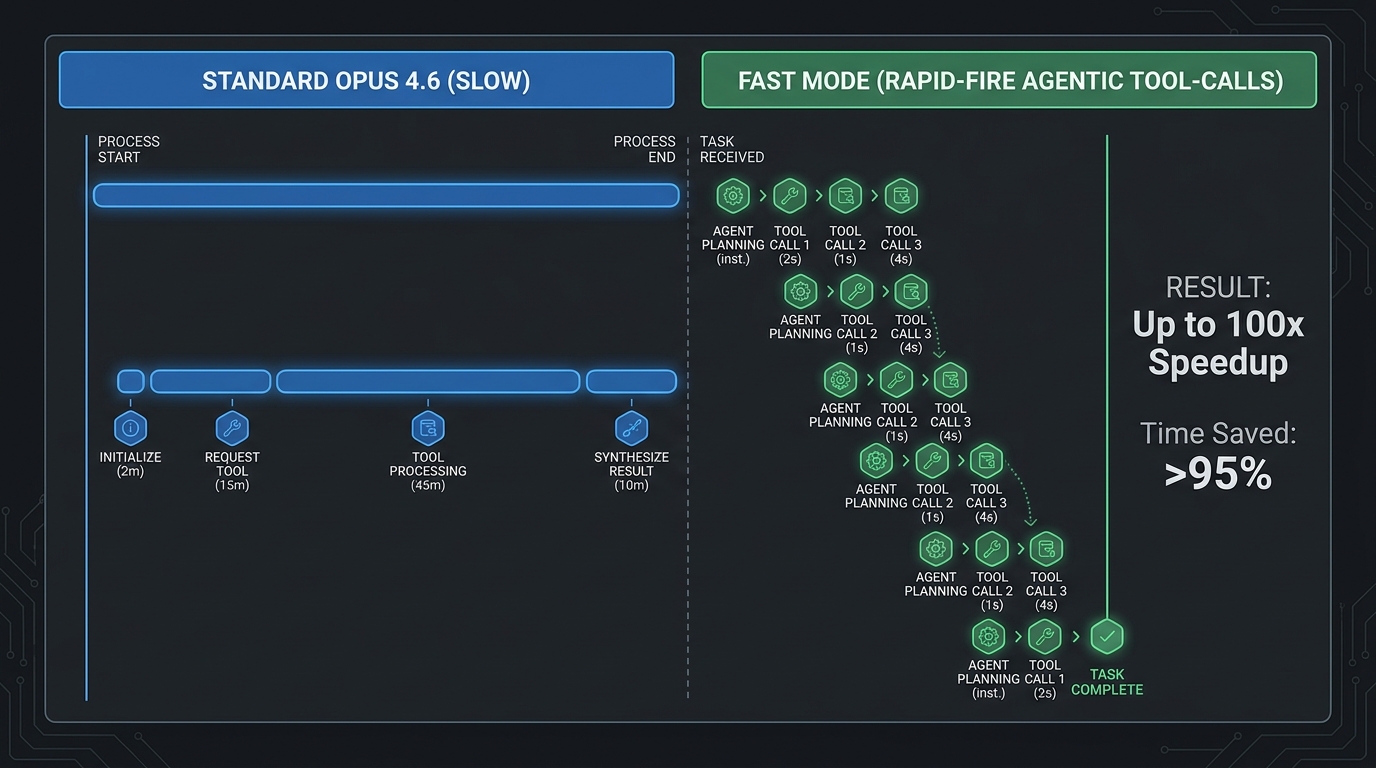Screen dimensions: 1376x768
Task: Click the first Agent Planning gear hexagon
Action: (x=733, y=195)
